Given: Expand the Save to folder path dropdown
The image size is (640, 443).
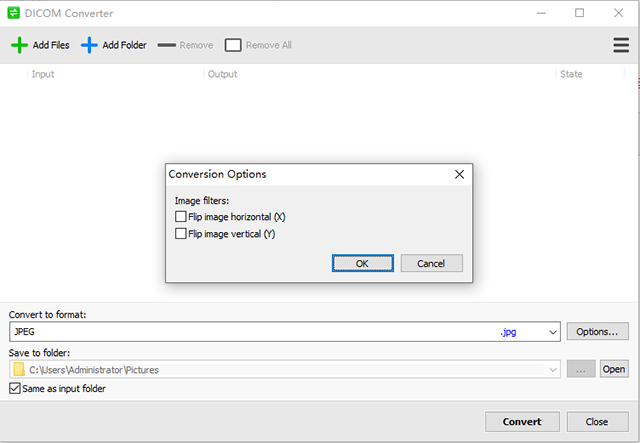Looking at the screenshot, I should (x=553, y=369).
